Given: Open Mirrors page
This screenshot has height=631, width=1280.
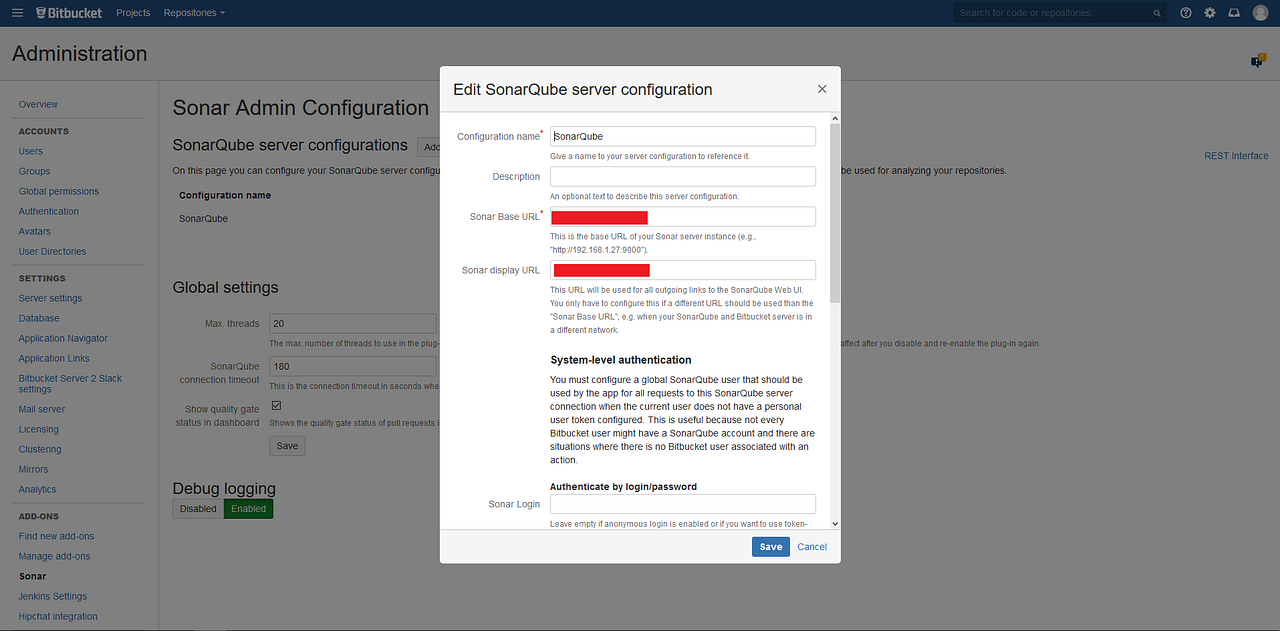Looking at the screenshot, I should click(x=33, y=469).
